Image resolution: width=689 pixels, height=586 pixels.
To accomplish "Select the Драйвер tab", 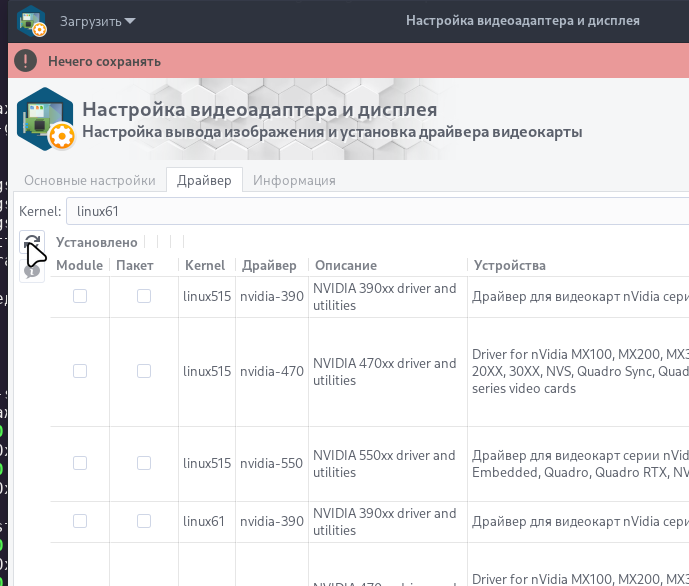I will [x=204, y=180].
